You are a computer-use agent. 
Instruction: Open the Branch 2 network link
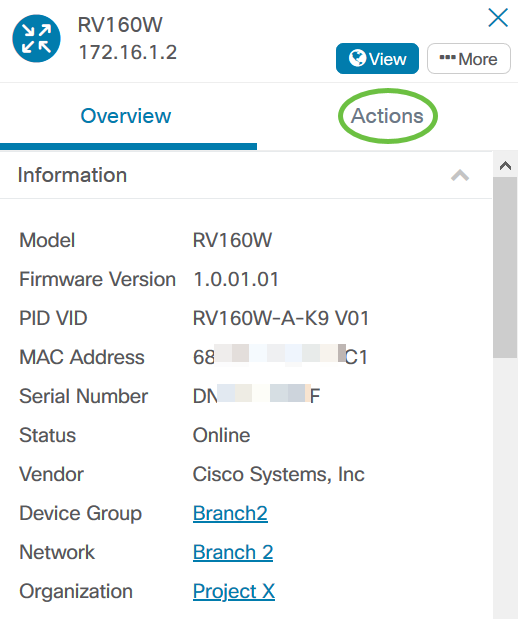[233, 552]
